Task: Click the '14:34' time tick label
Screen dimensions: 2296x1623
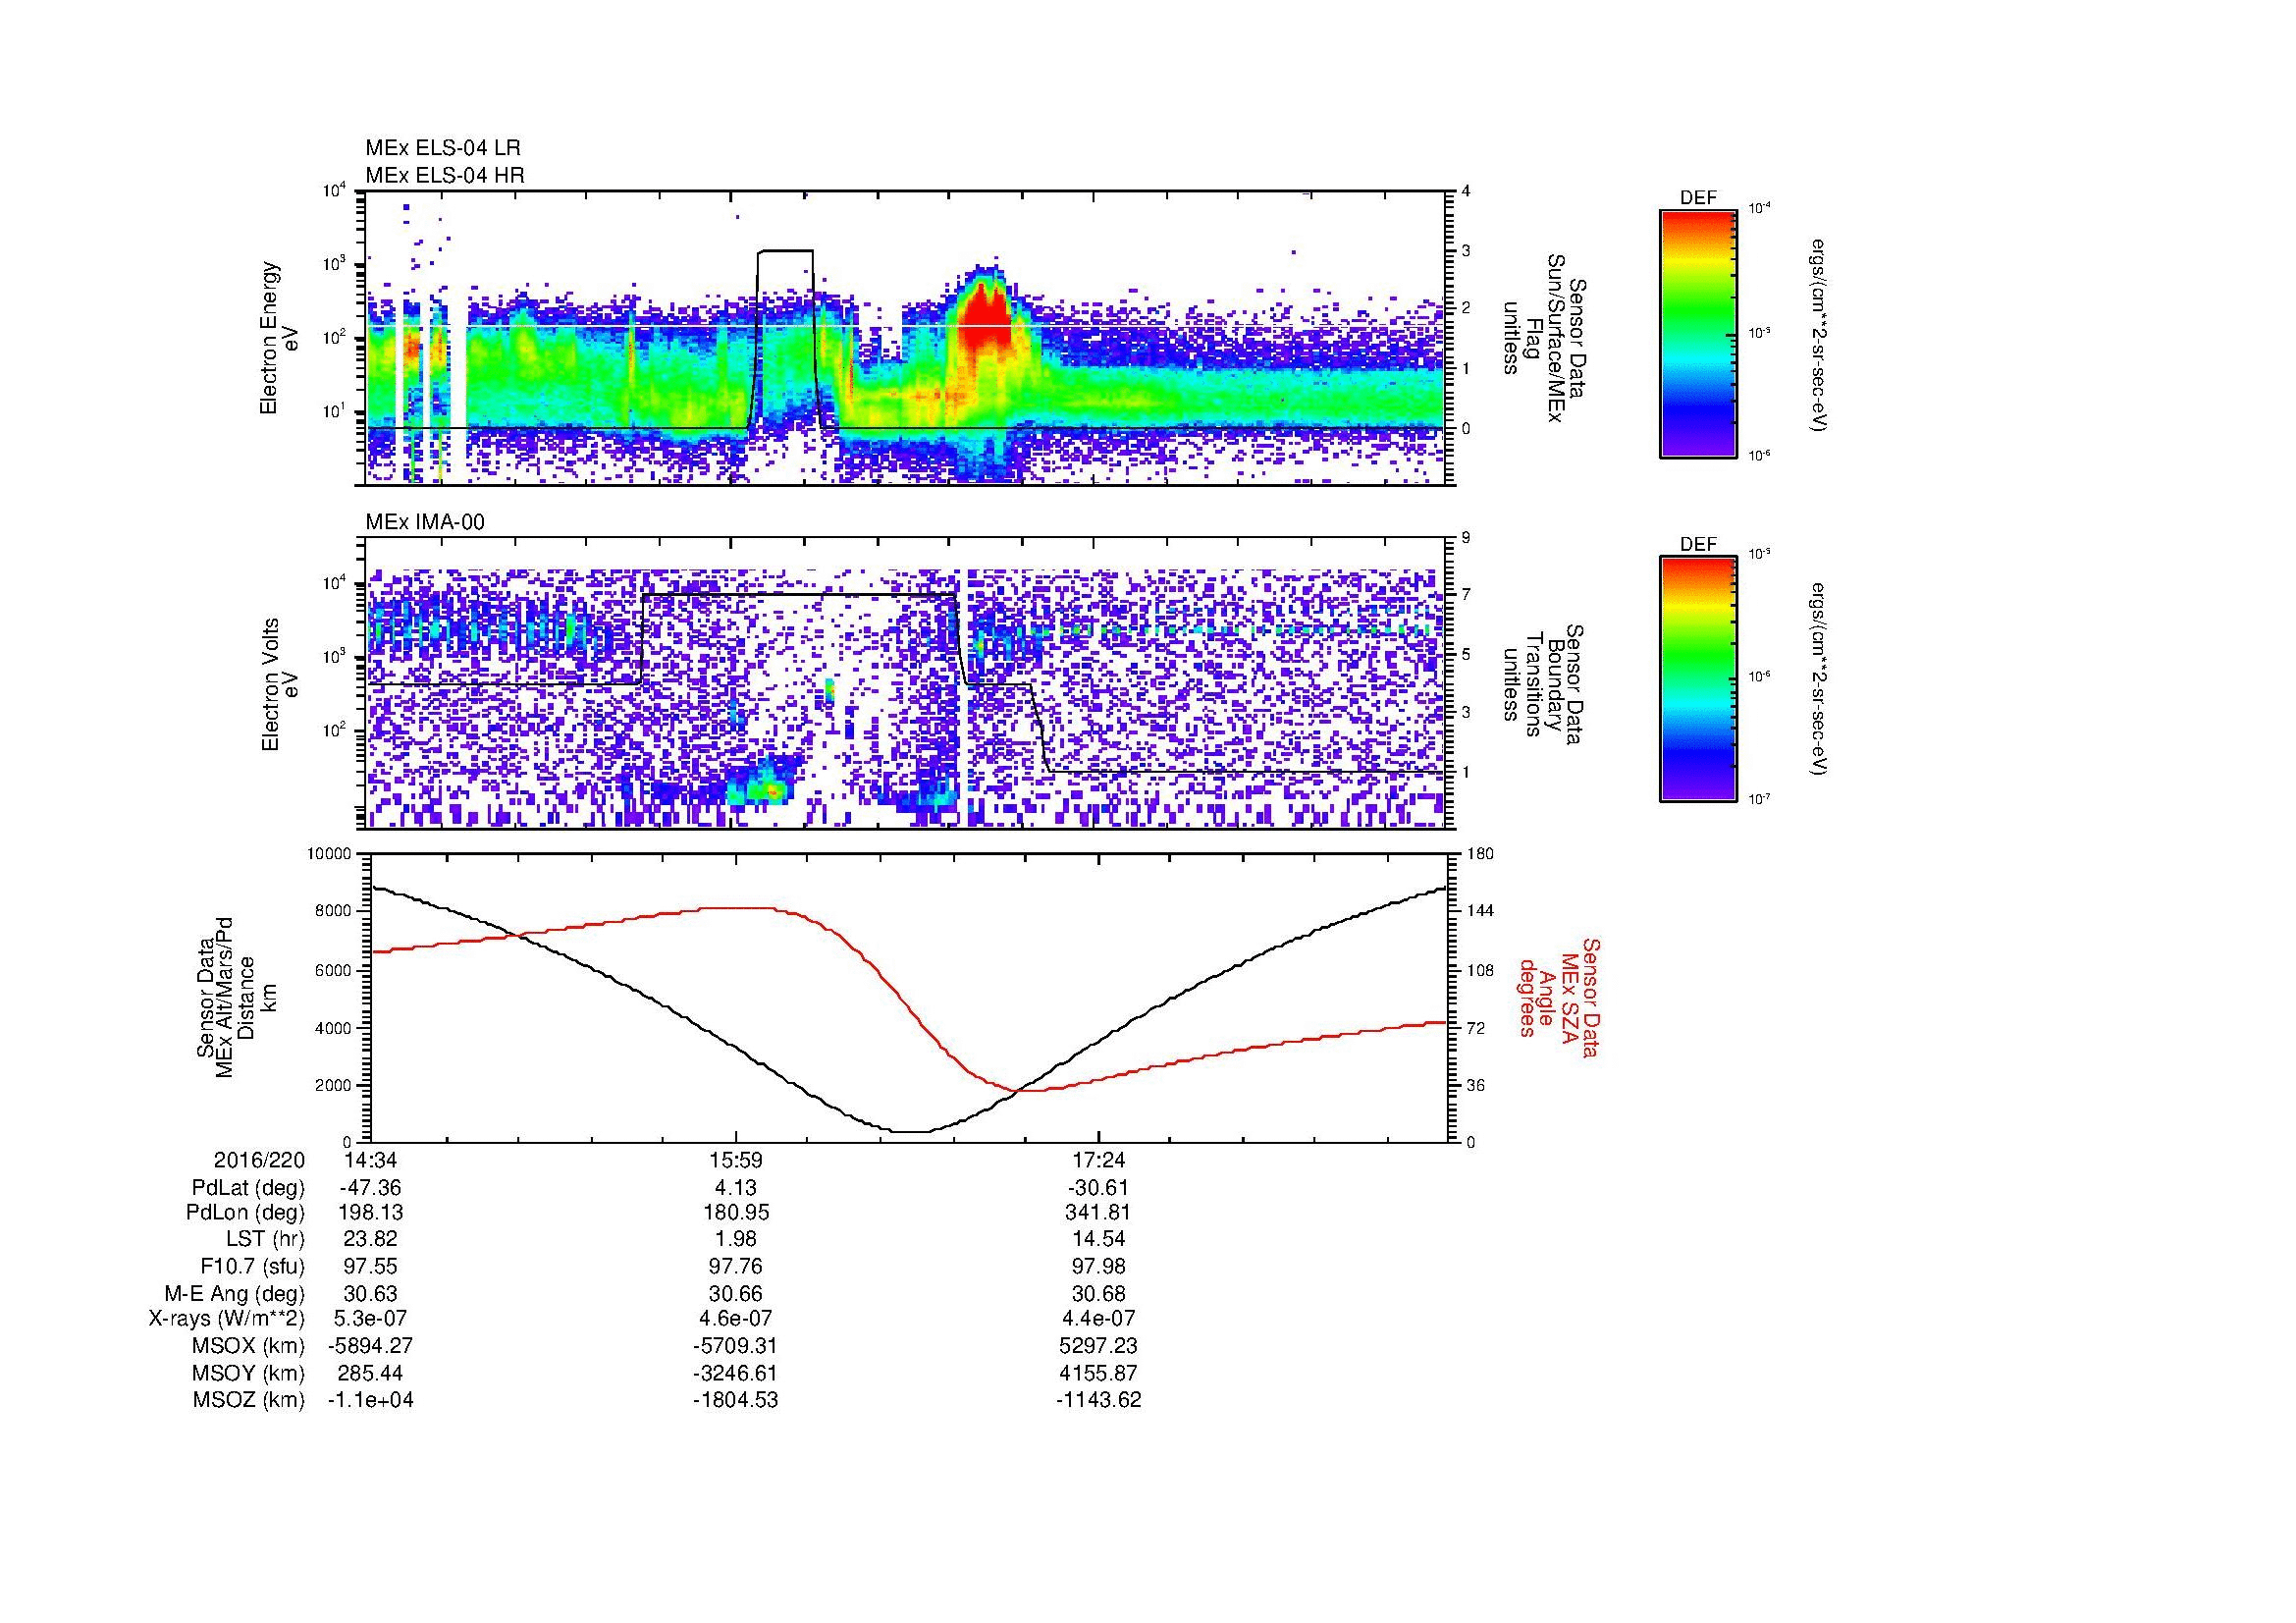Action: coord(371,1160)
